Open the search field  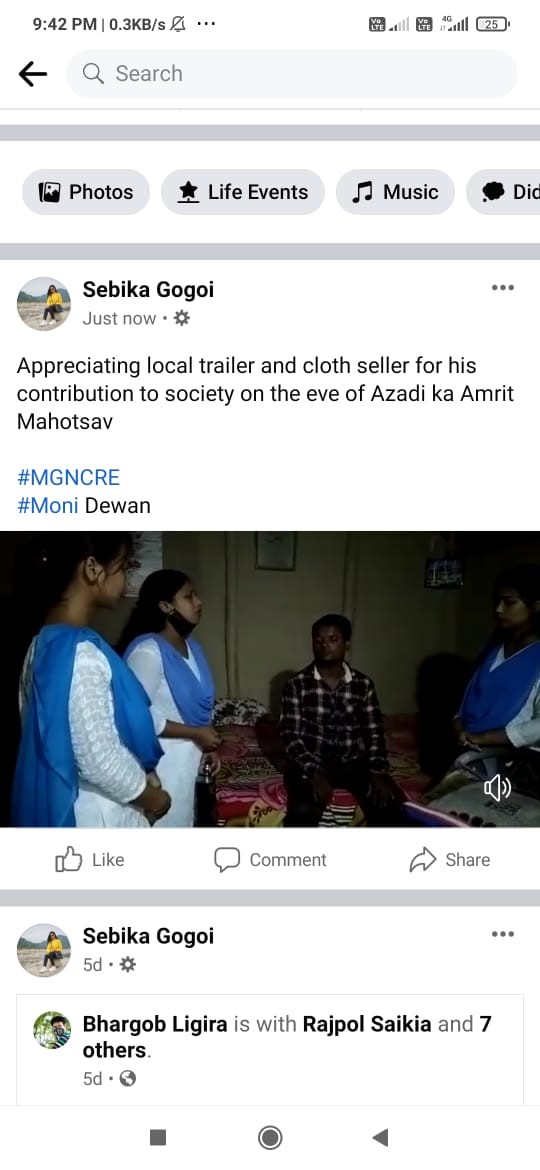coord(292,74)
